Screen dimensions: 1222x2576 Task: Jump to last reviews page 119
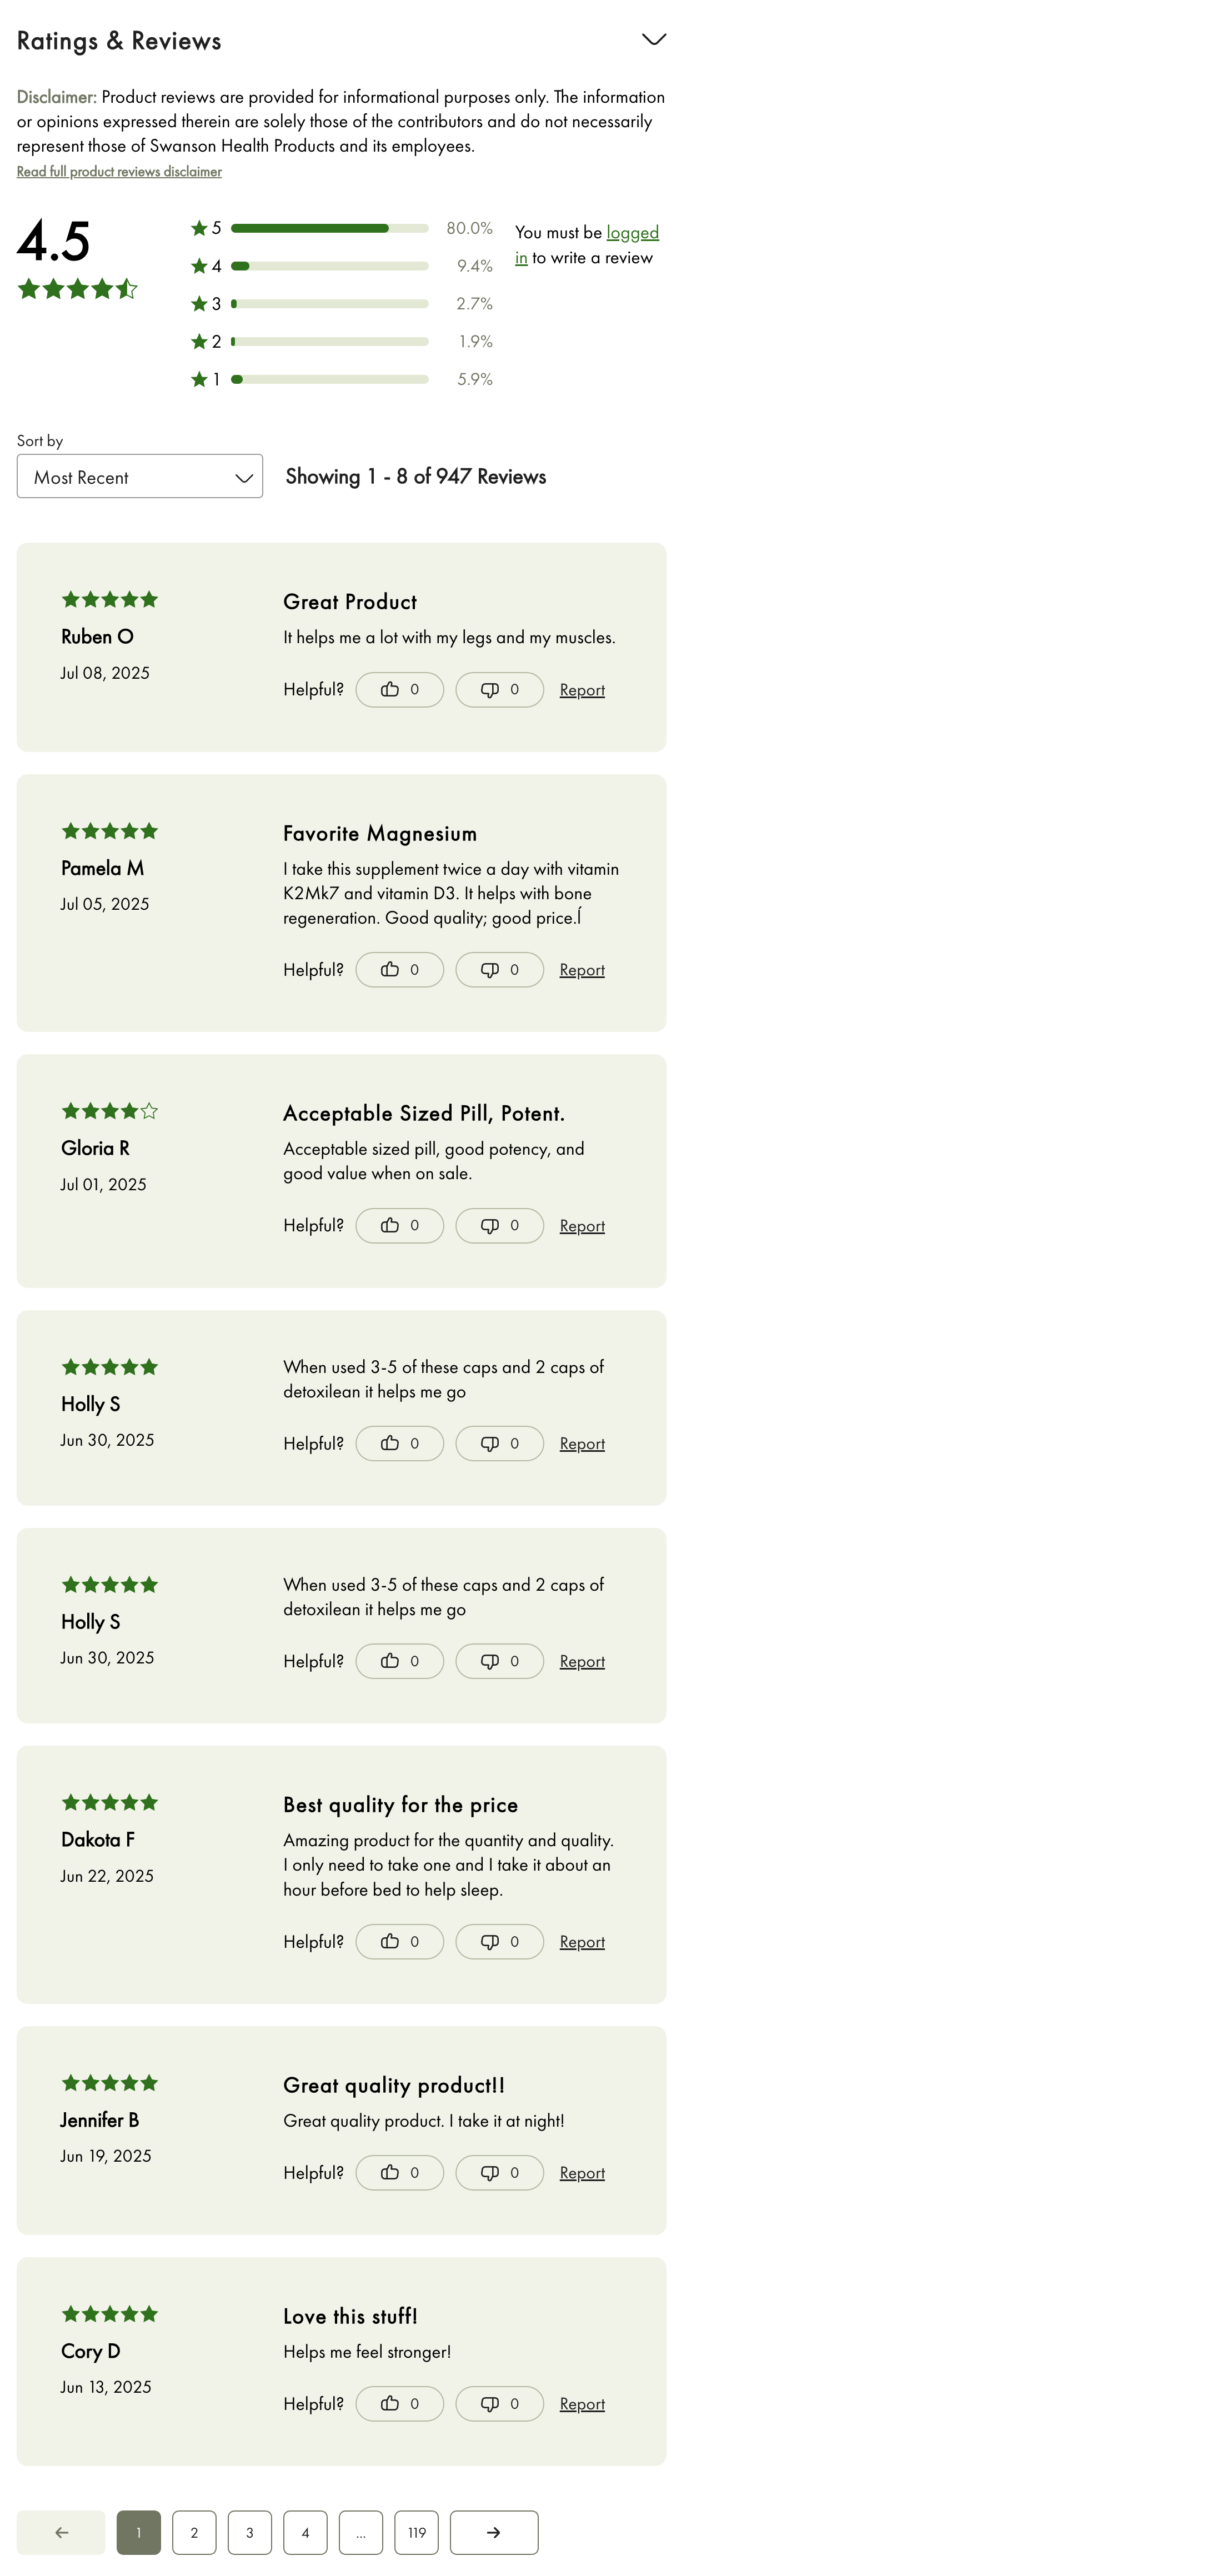pos(417,2532)
